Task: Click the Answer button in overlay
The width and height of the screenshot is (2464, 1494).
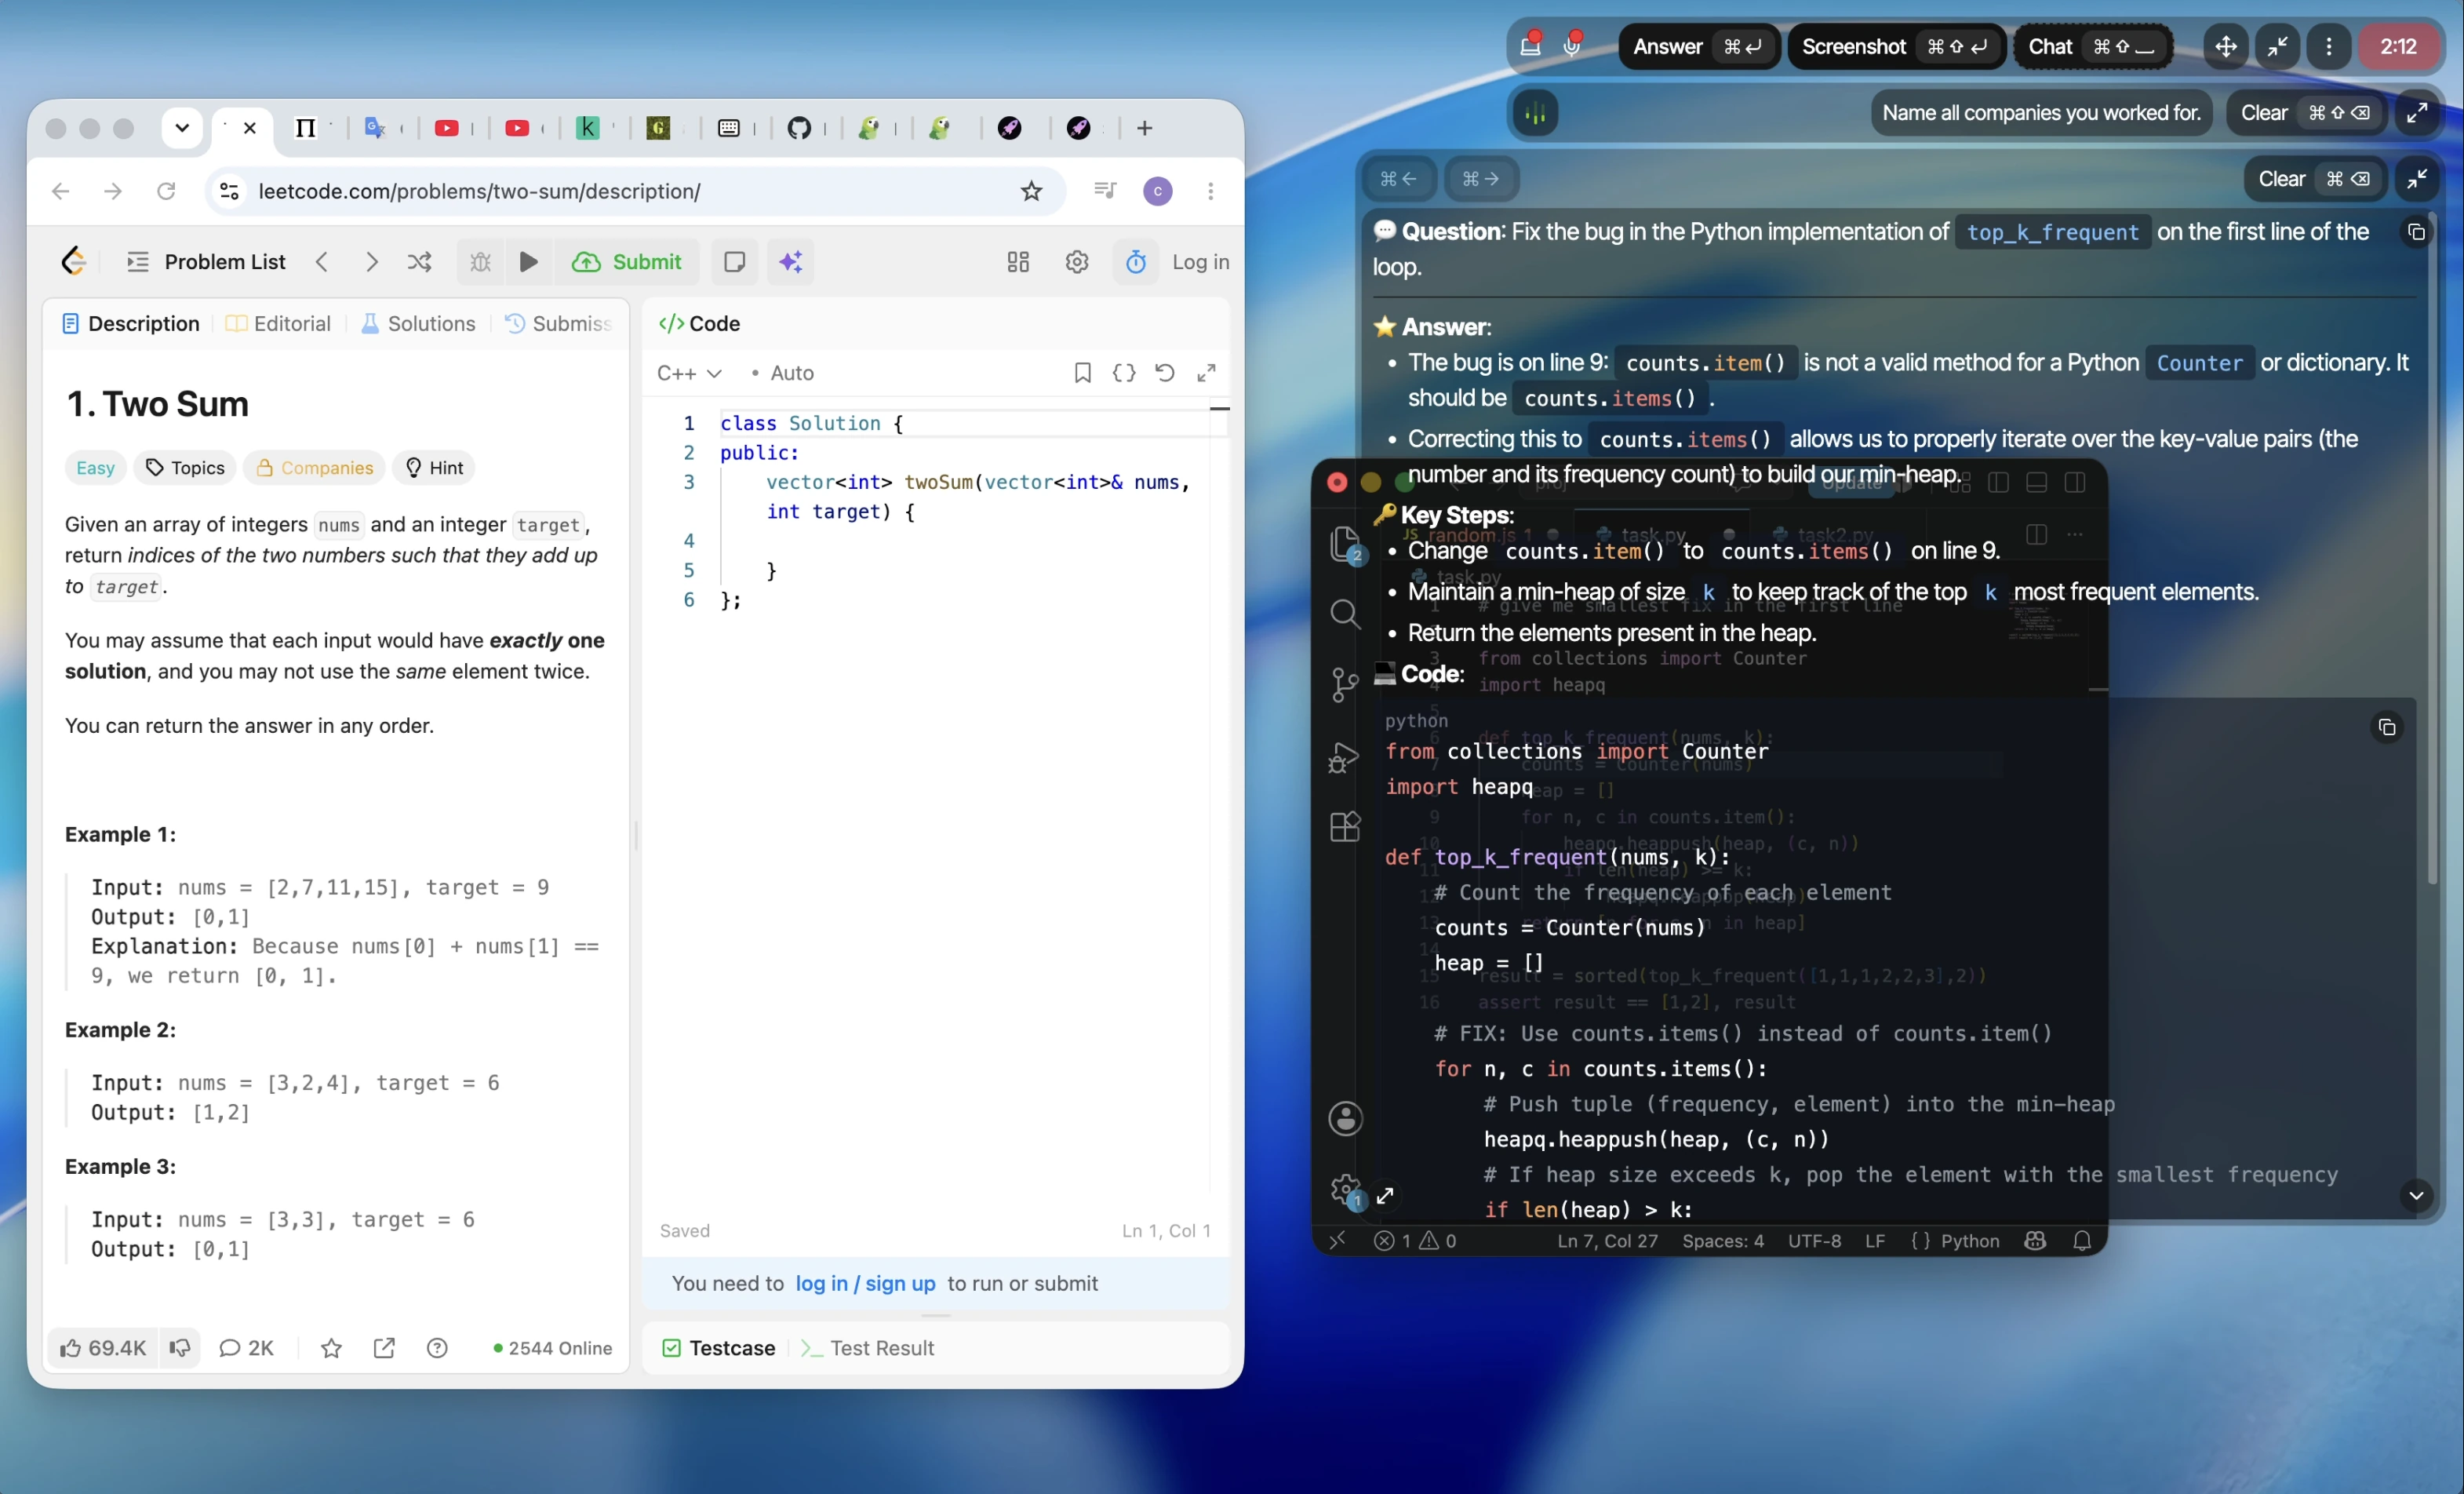Action: pos(1698,47)
